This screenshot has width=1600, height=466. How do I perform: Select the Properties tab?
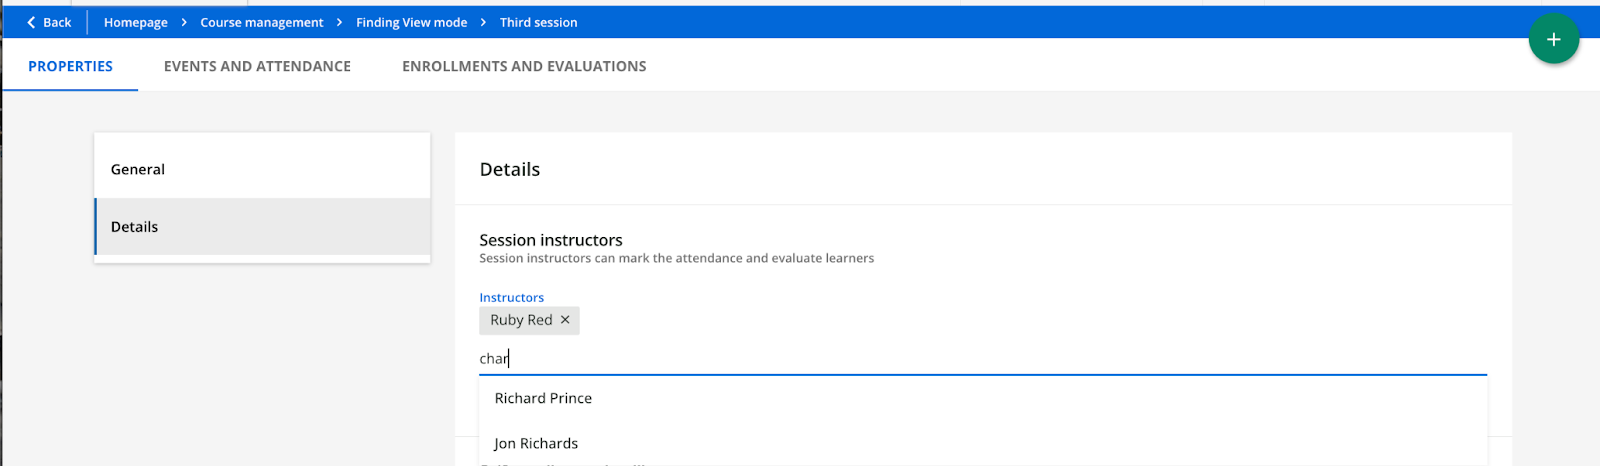tap(70, 66)
